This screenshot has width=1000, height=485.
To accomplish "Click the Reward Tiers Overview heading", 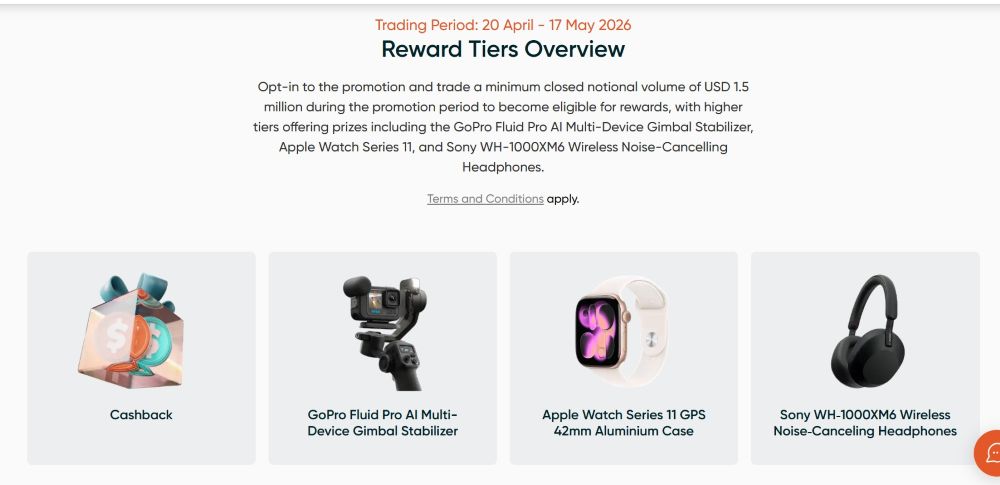I will point(503,49).
